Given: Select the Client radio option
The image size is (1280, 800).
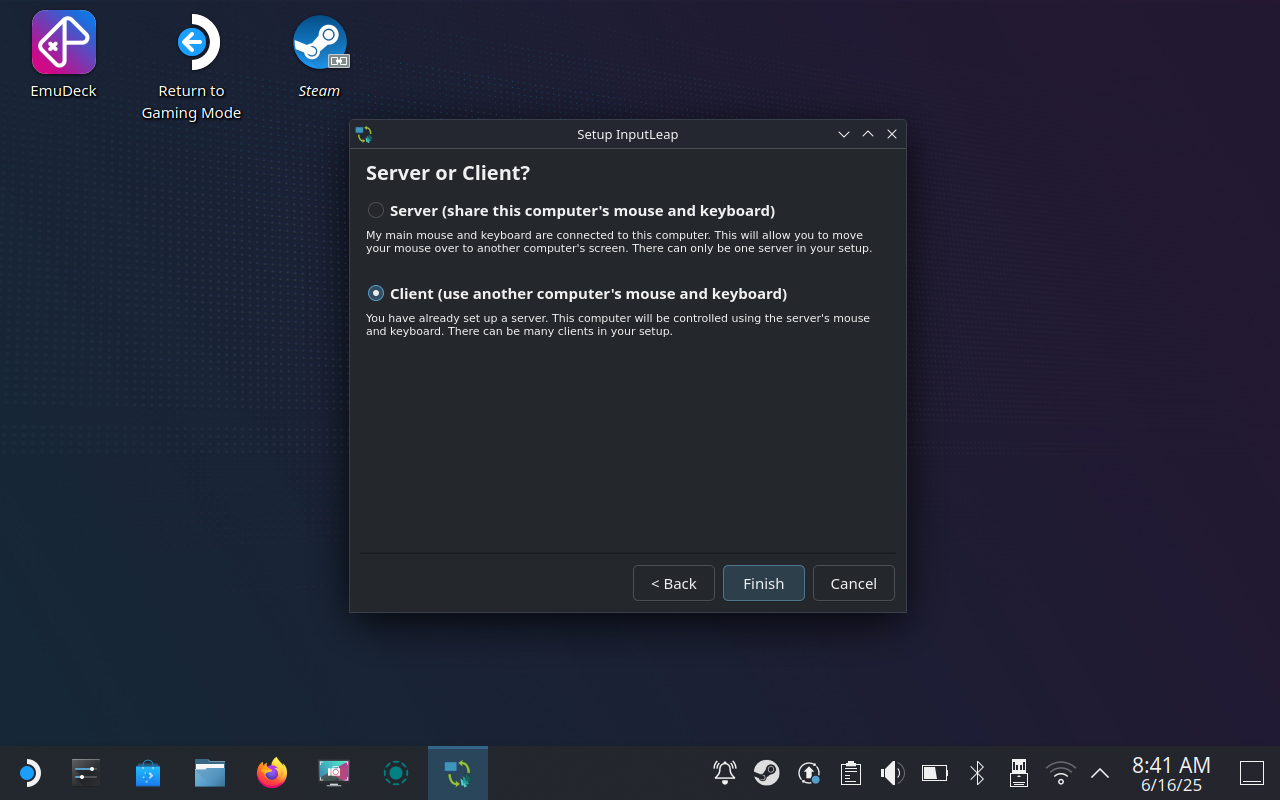Looking at the screenshot, I should click(x=376, y=293).
